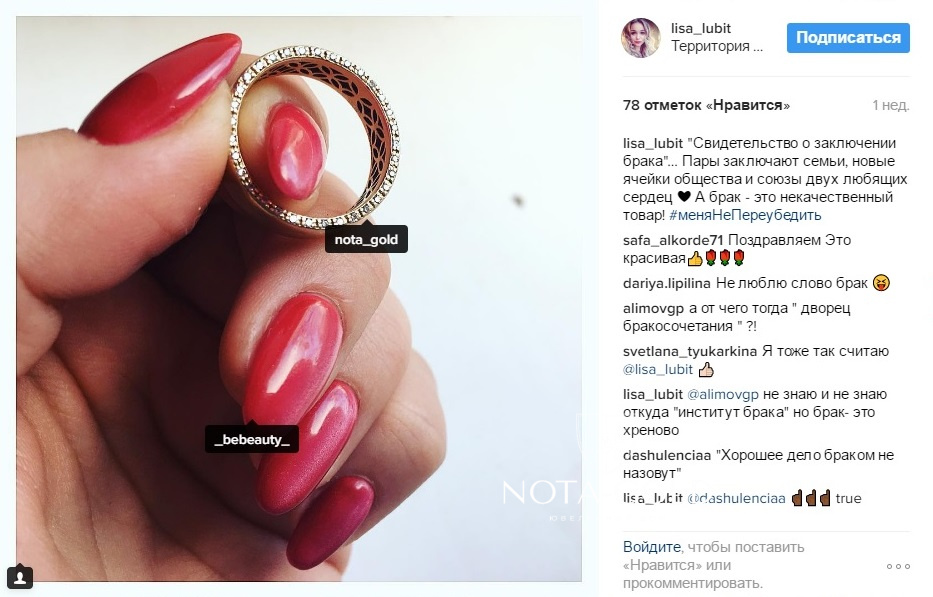Click the @dashulenciaa mention in the last comment
The width and height of the screenshot is (933, 597).
pos(736,498)
